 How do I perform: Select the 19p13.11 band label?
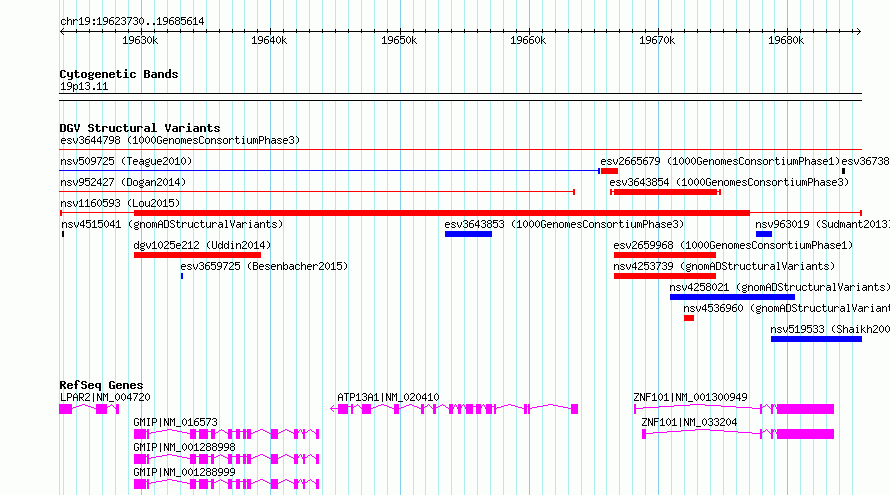(x=83, y=86)
